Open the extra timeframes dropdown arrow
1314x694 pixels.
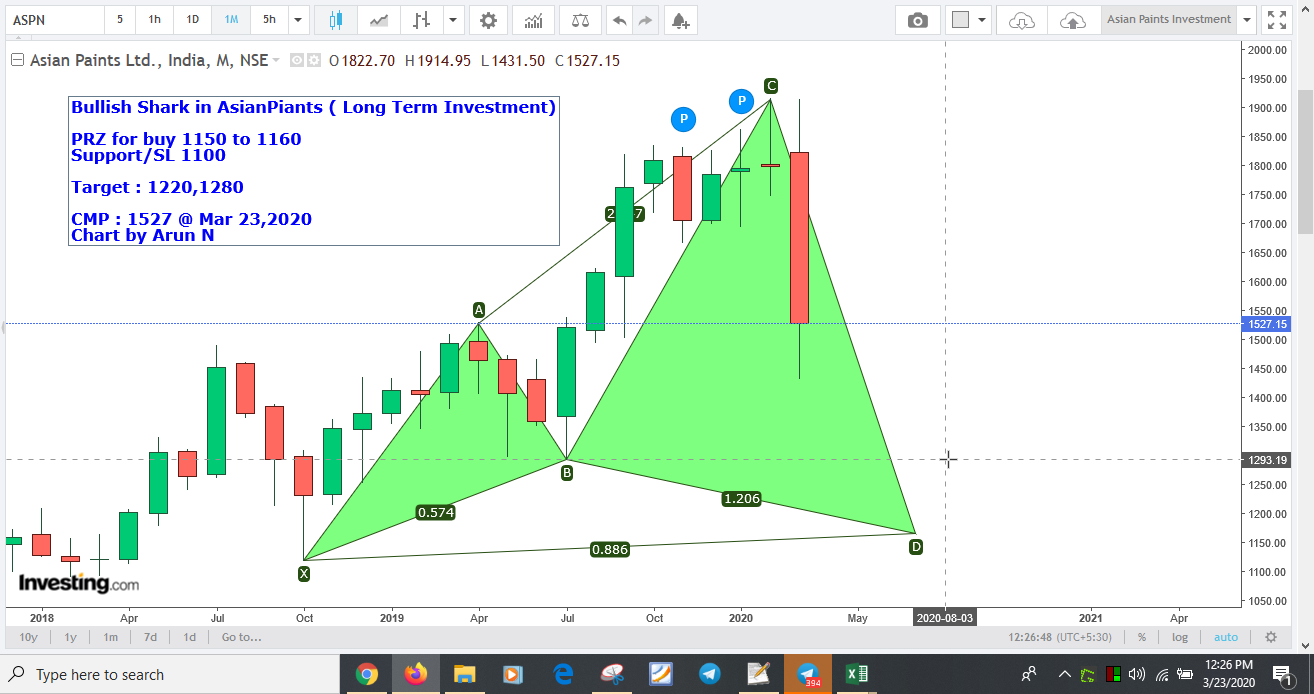[297, 20]
